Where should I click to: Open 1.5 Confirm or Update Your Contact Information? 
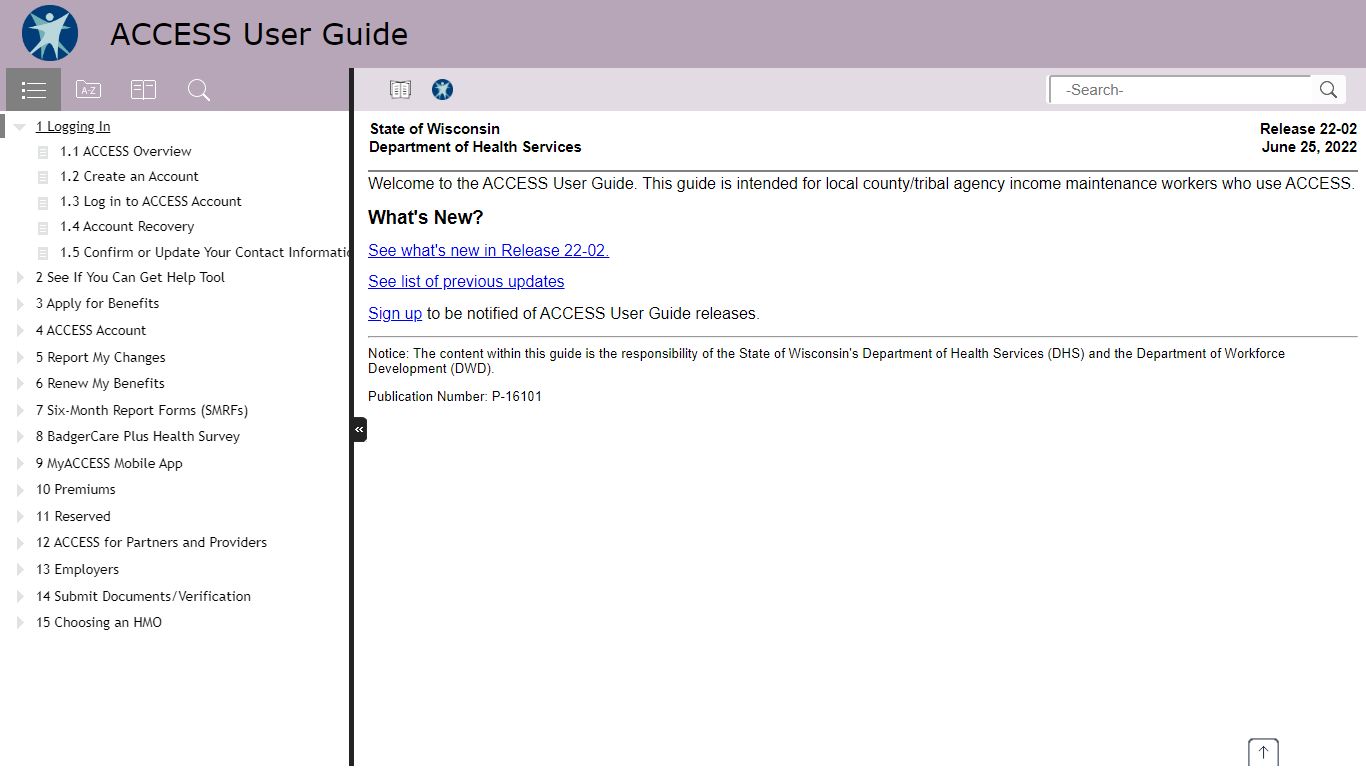(x=204, y=252)
